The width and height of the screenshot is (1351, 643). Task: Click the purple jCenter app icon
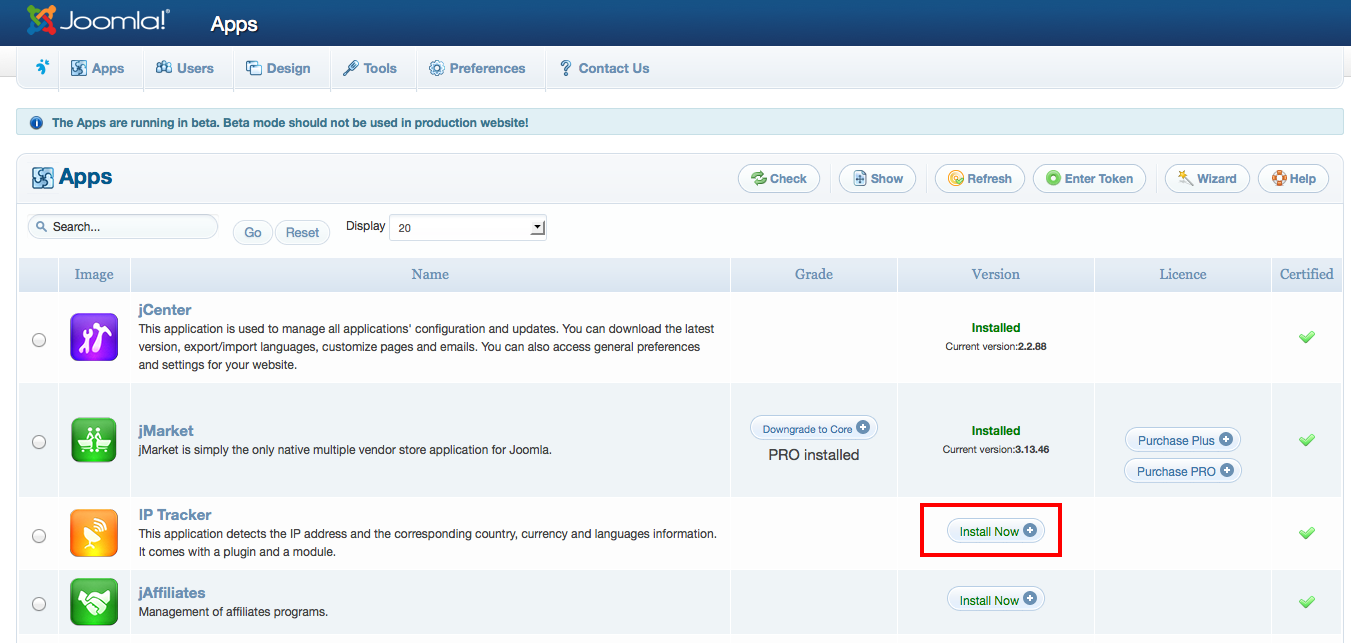click(94, 337)
